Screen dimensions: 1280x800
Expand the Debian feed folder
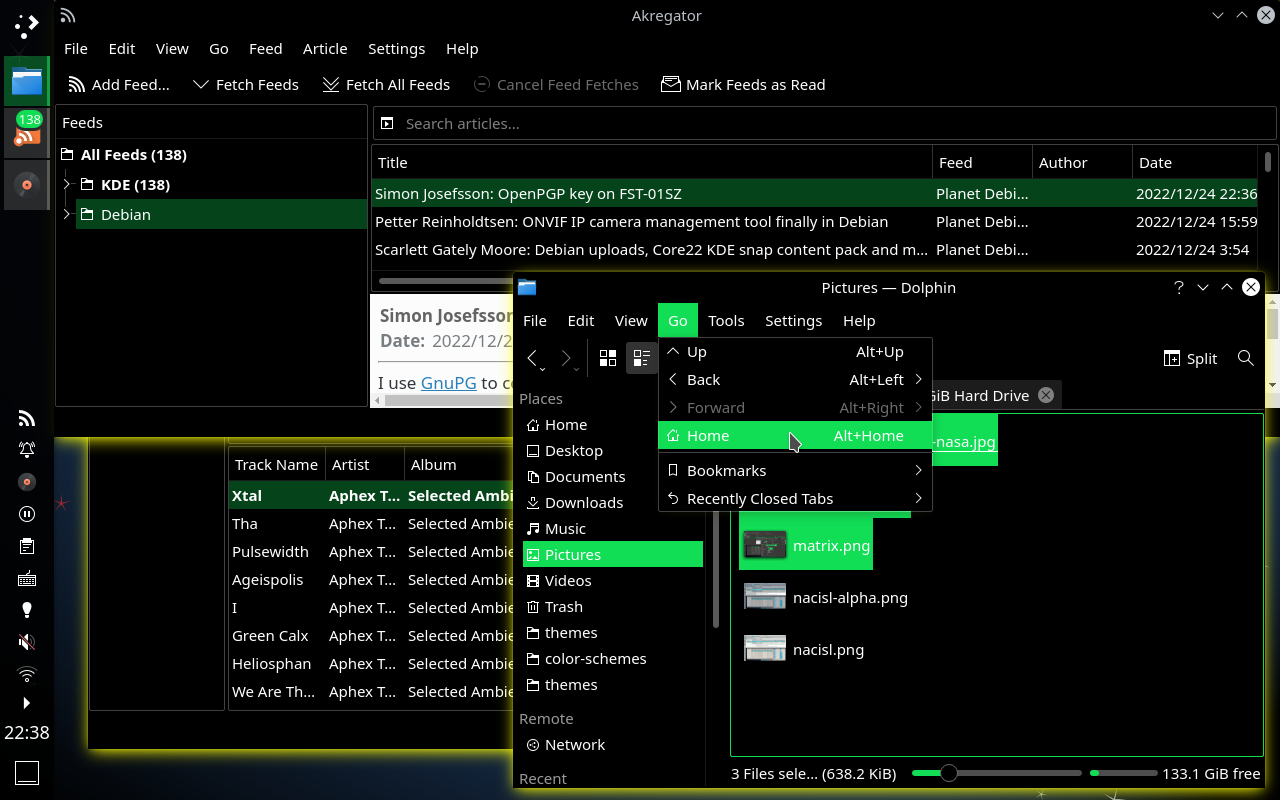tap(67, 214)
